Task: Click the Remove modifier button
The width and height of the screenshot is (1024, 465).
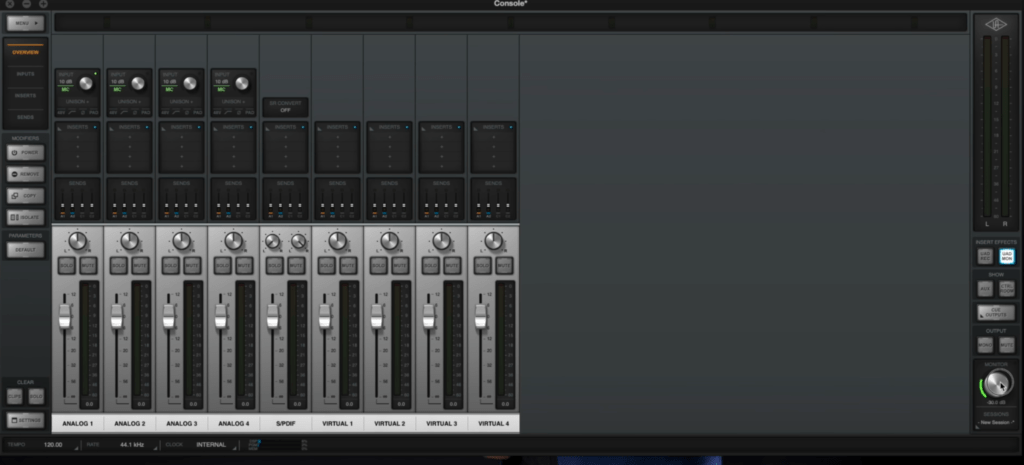Action: click(x=25, y=174)
